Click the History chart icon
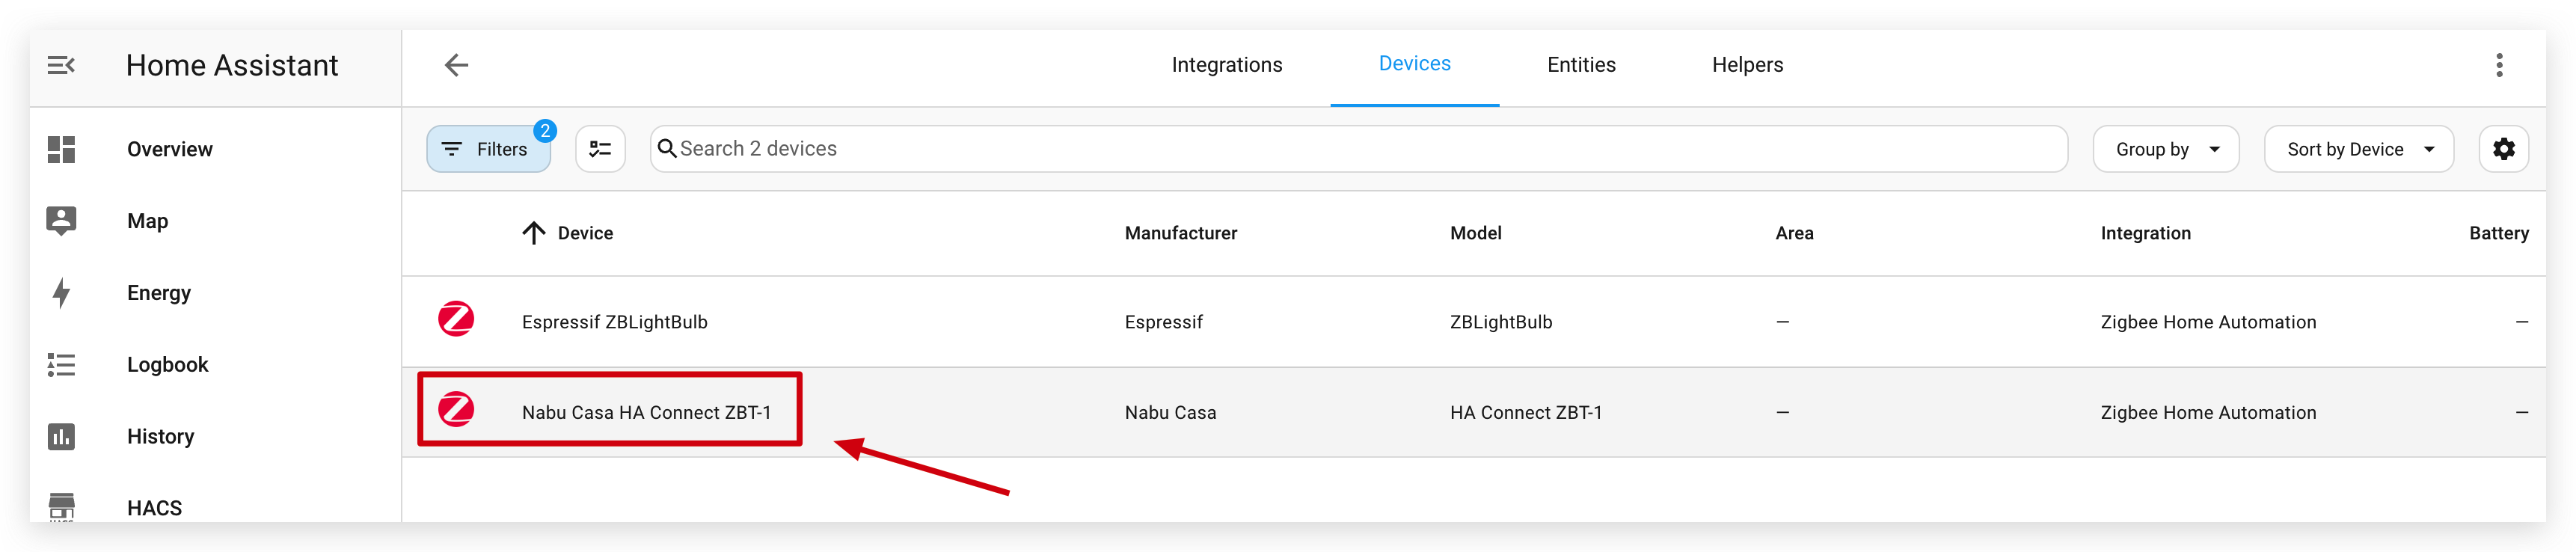Image resolution: width=2576 pixels, height=552 pixels. [61, 437]
